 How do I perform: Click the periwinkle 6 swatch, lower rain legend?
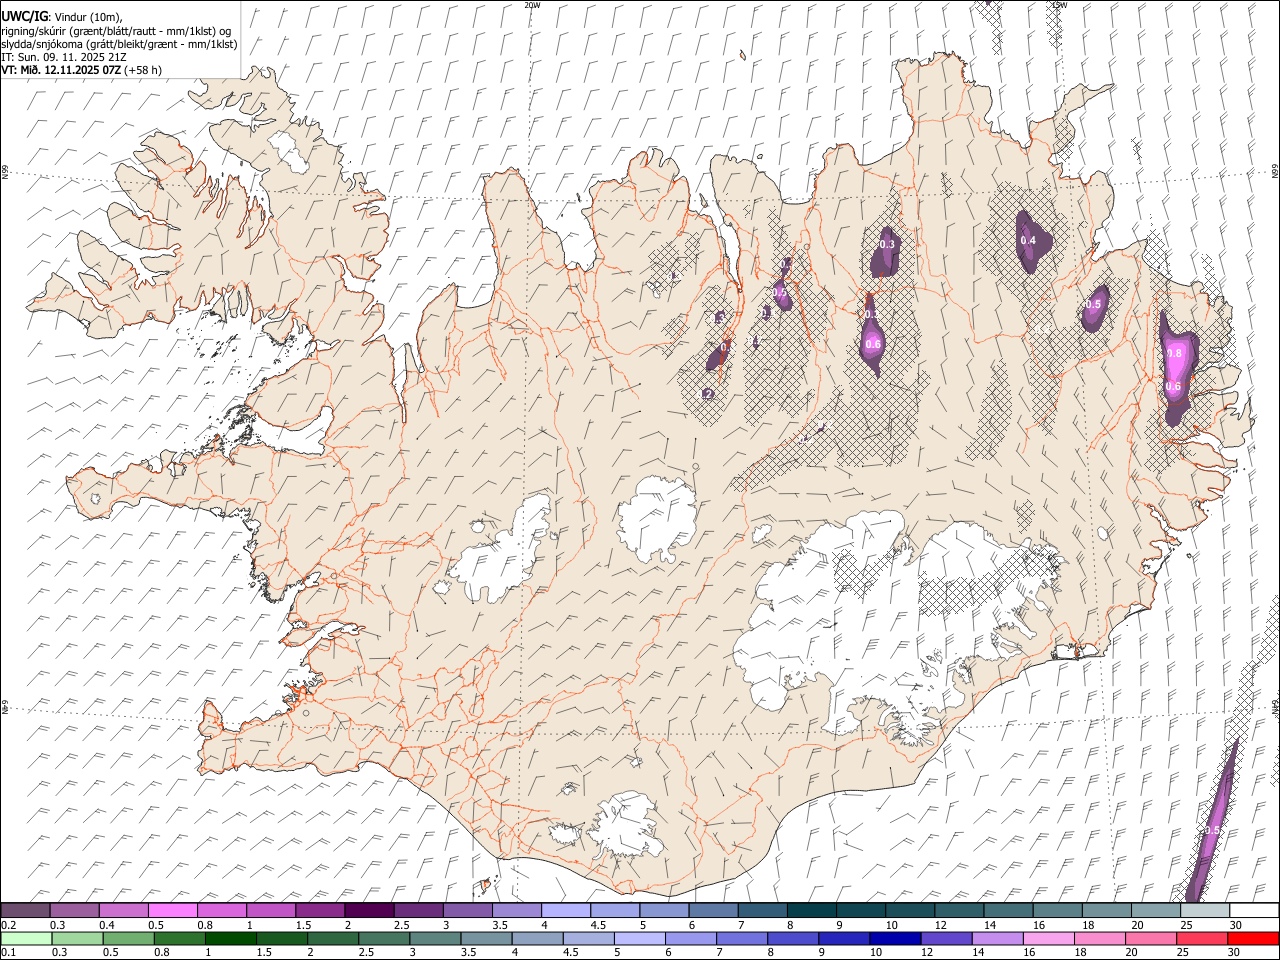point(690,938)
